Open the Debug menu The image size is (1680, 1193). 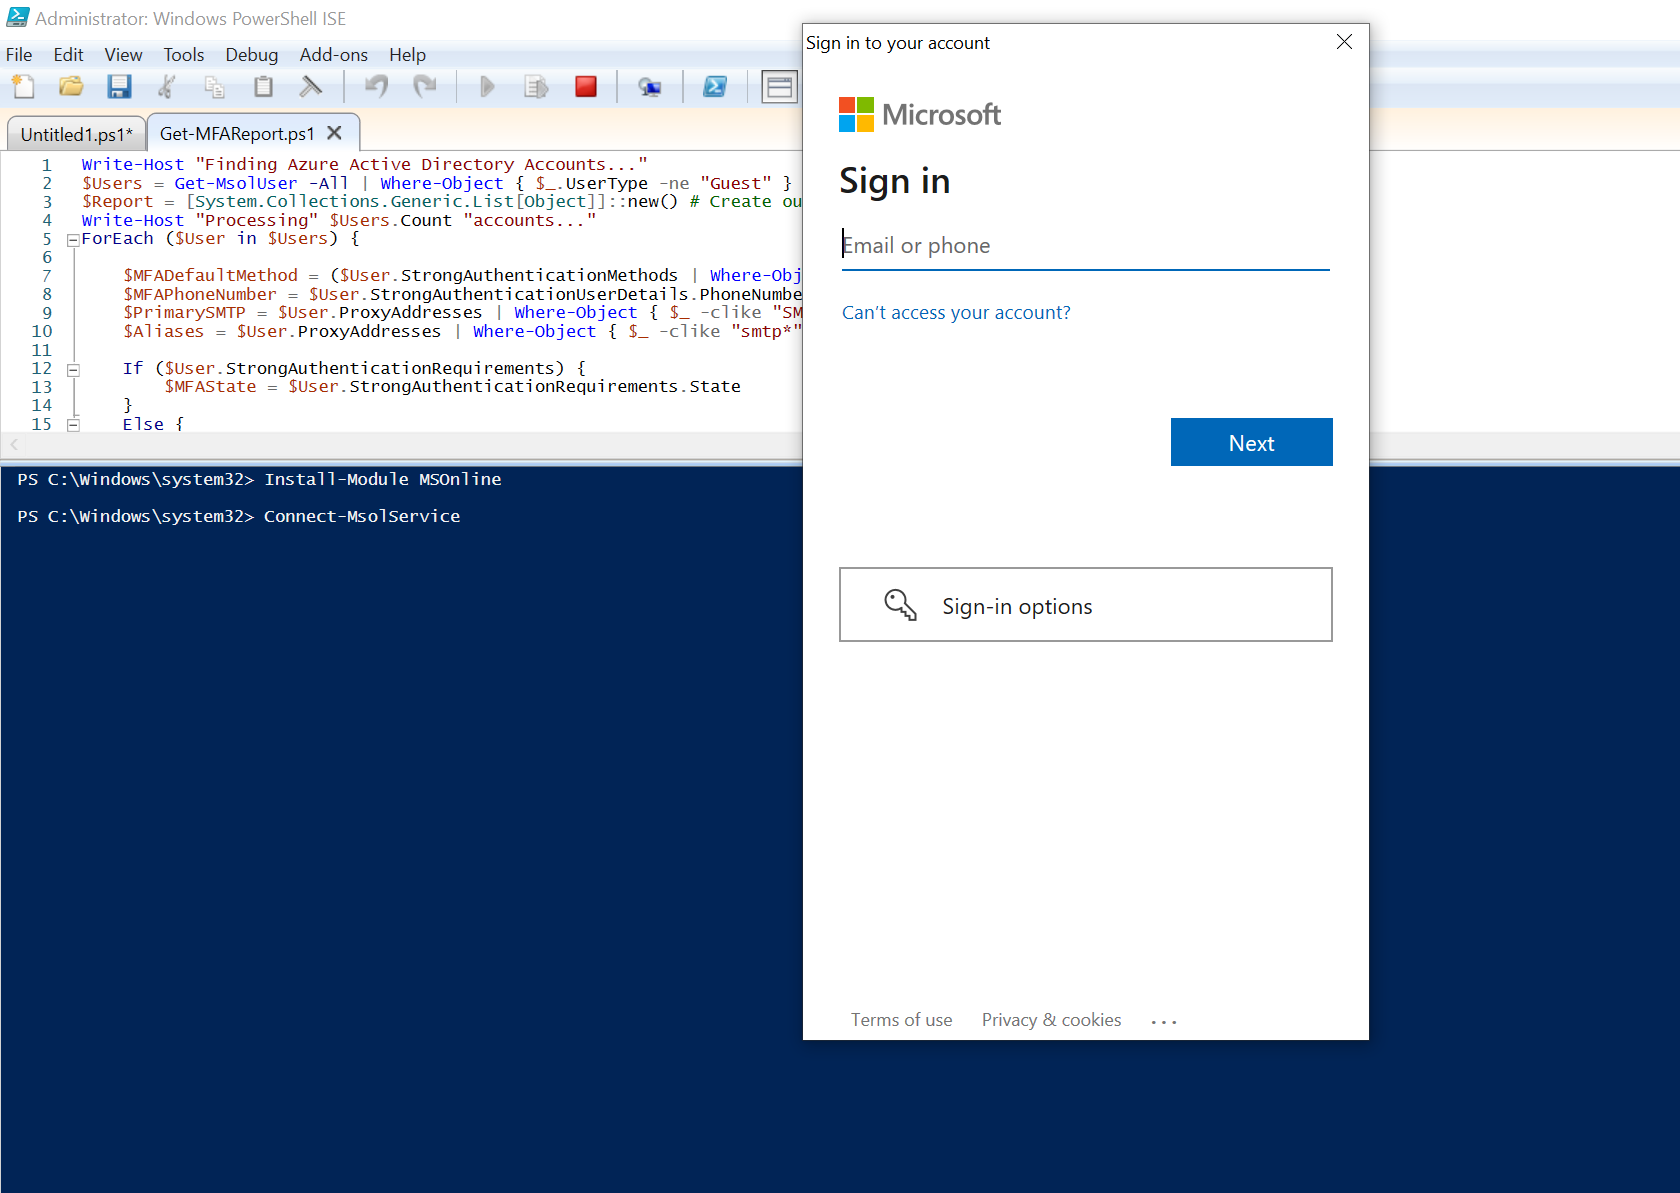coord(251,55)
